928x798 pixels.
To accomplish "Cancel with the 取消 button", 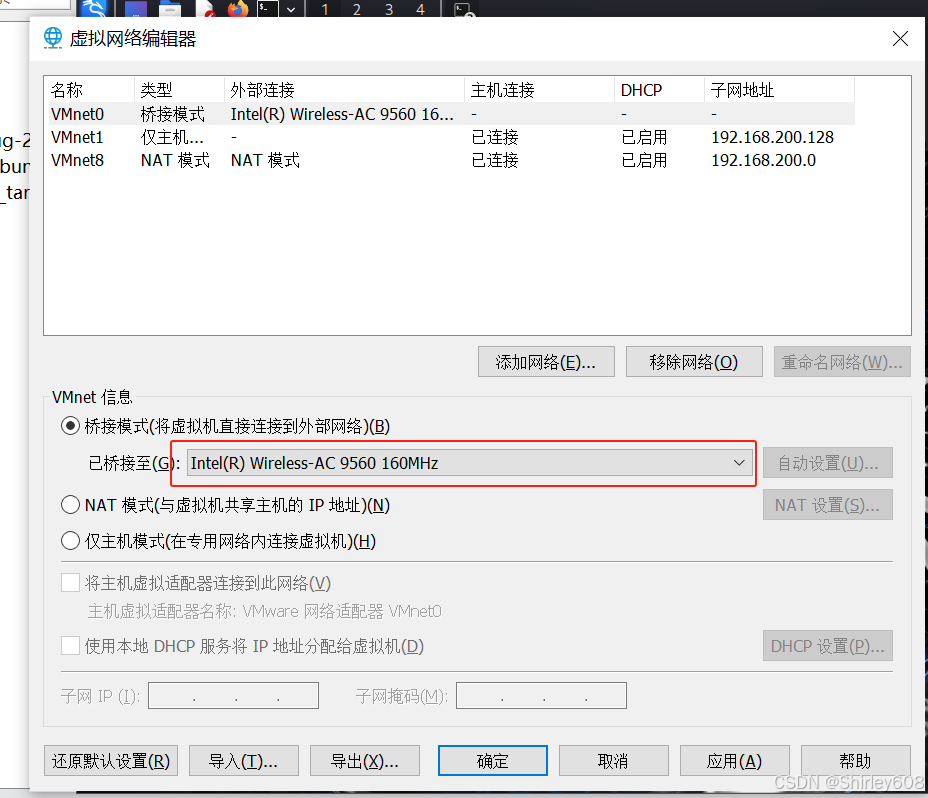I will [x=614, y=761].
